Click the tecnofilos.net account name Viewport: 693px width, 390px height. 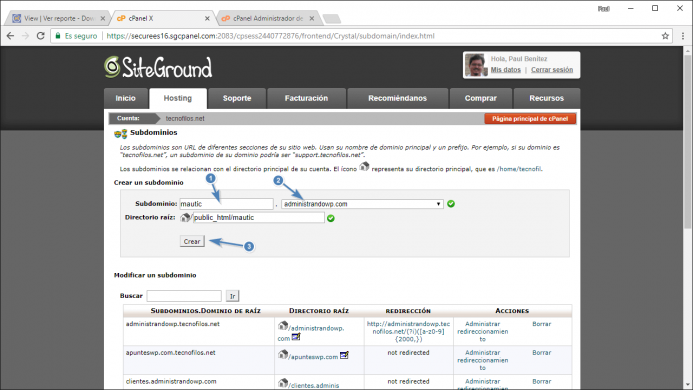tap(185, 119)
